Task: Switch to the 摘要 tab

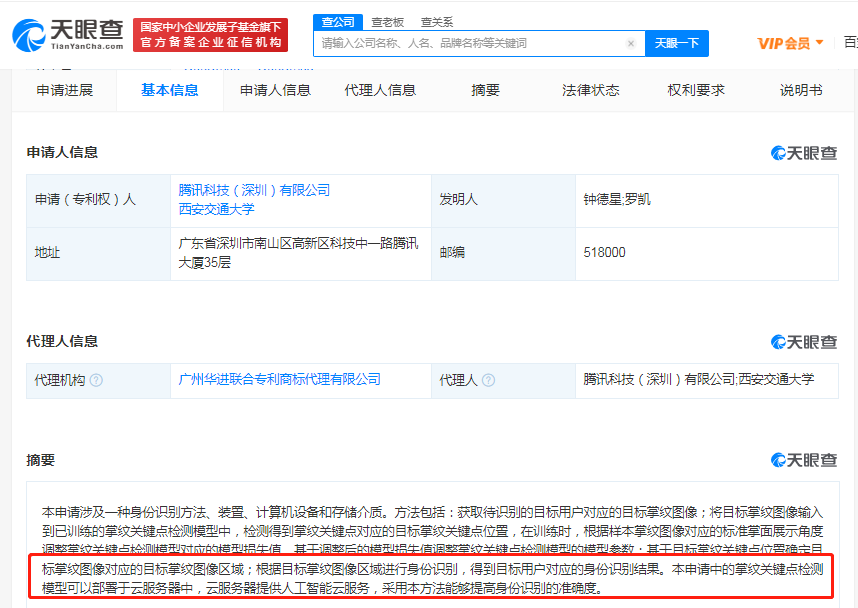Action: pos(485,90)
